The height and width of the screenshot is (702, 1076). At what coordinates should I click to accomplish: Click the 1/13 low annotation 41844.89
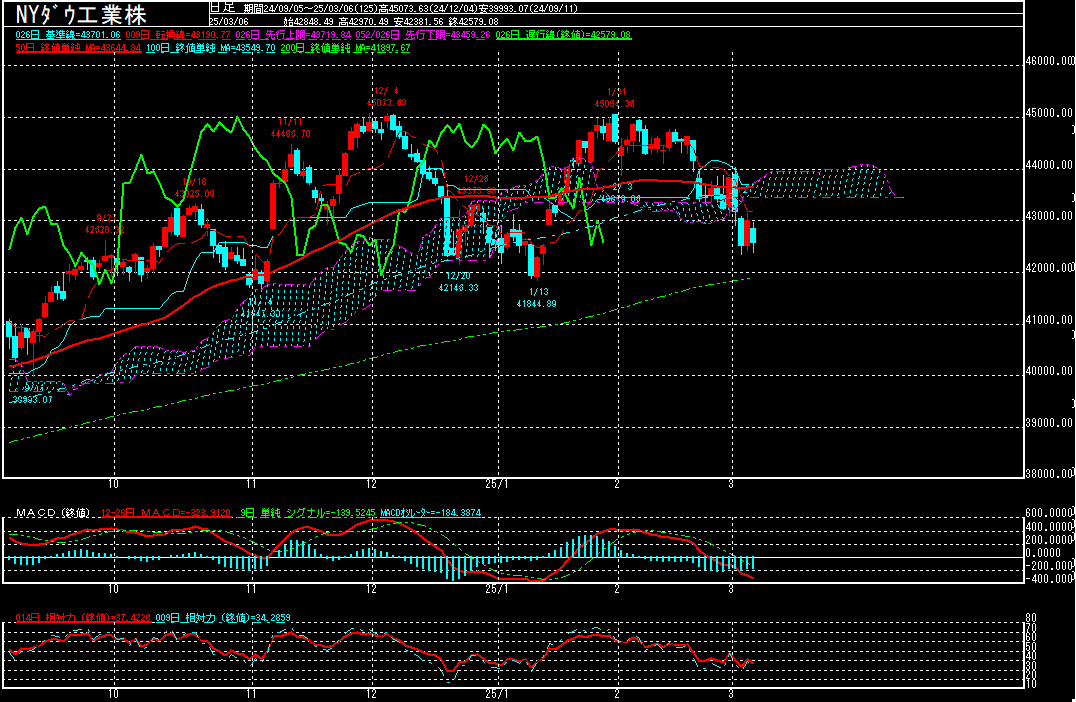(x=537, y=303)
